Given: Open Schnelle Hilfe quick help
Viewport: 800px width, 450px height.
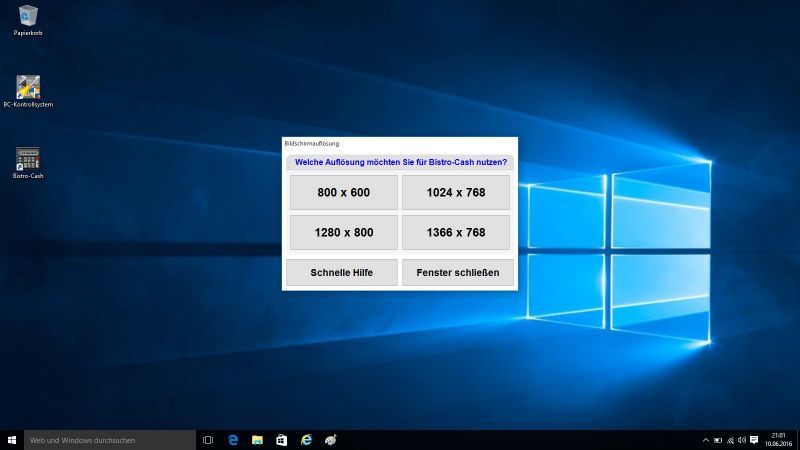Looking at the screenshot, I should tap(341, 272).
